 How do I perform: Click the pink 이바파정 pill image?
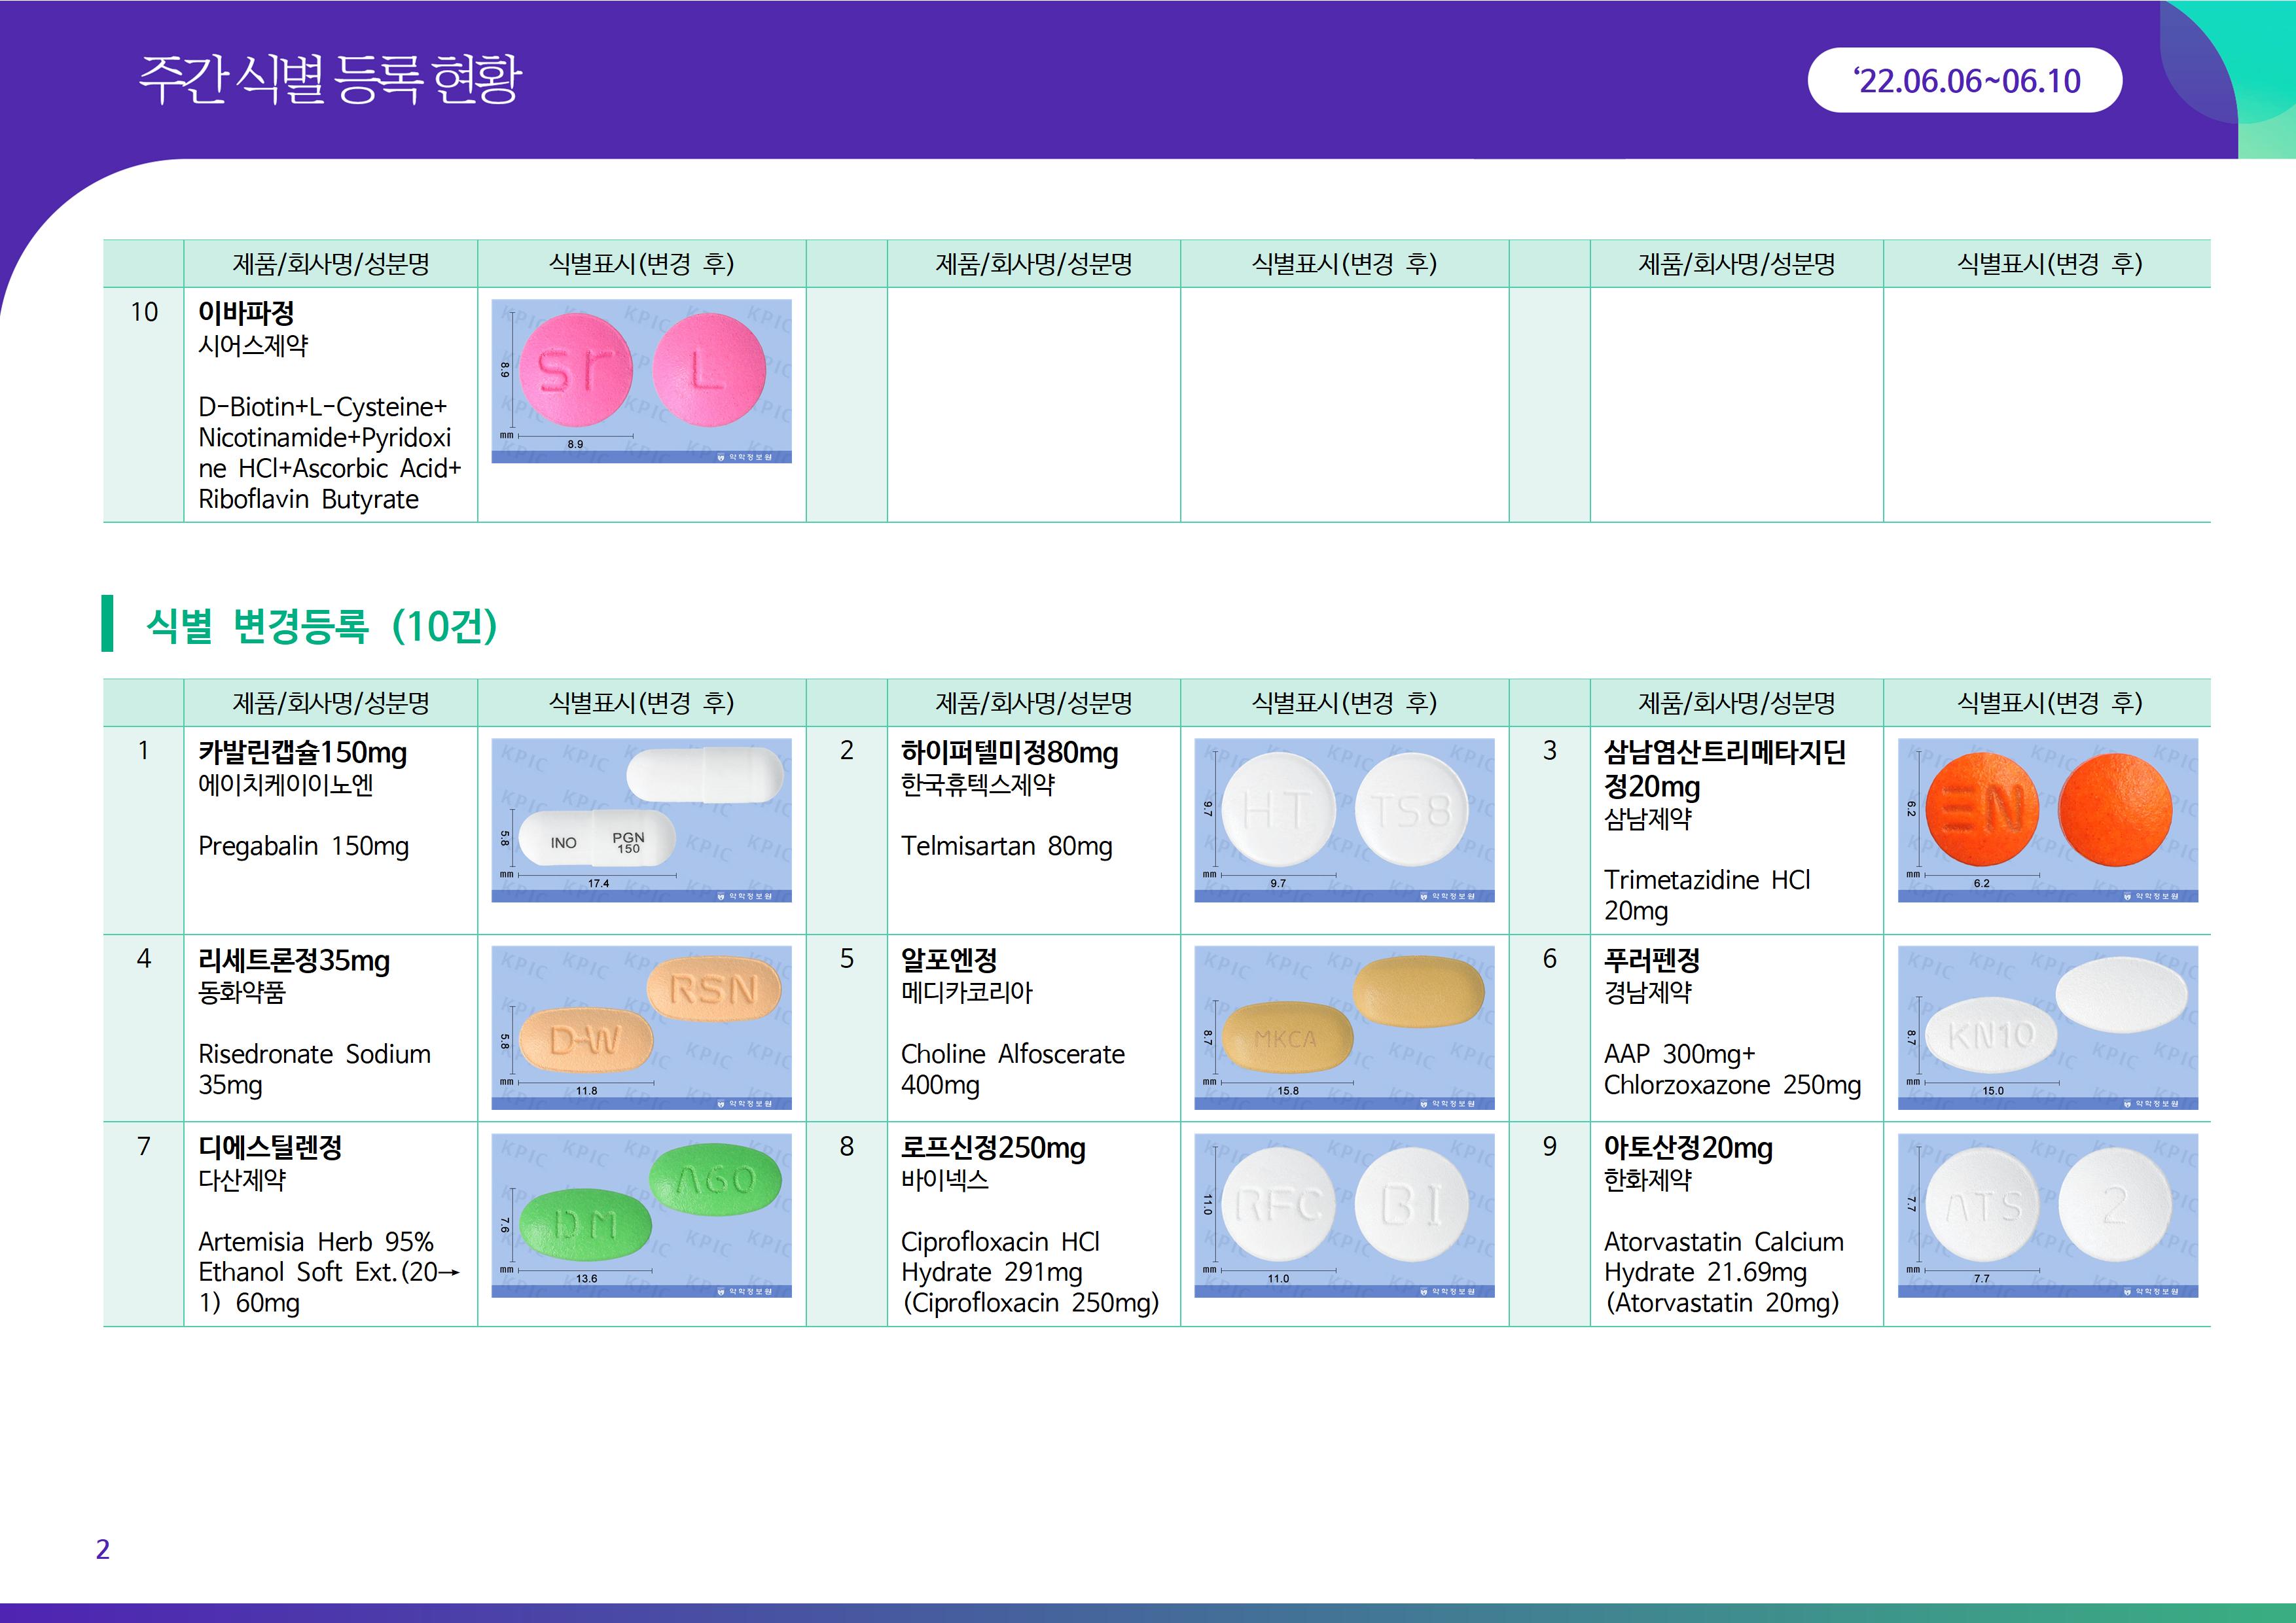pos(641,381)
